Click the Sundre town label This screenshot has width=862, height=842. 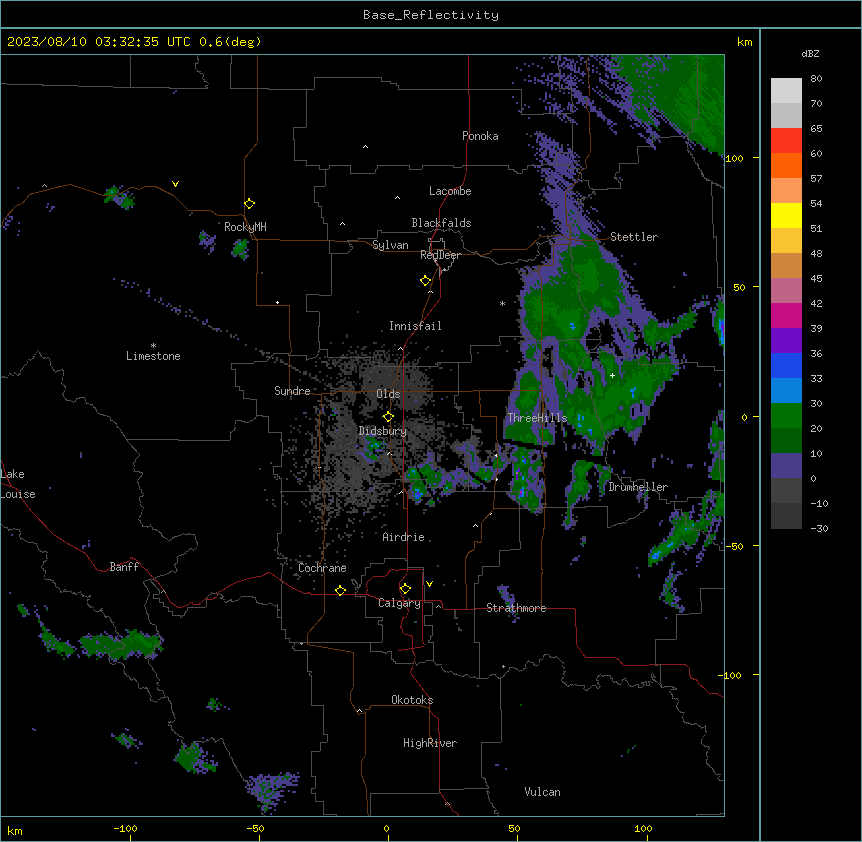pos(292,391)
